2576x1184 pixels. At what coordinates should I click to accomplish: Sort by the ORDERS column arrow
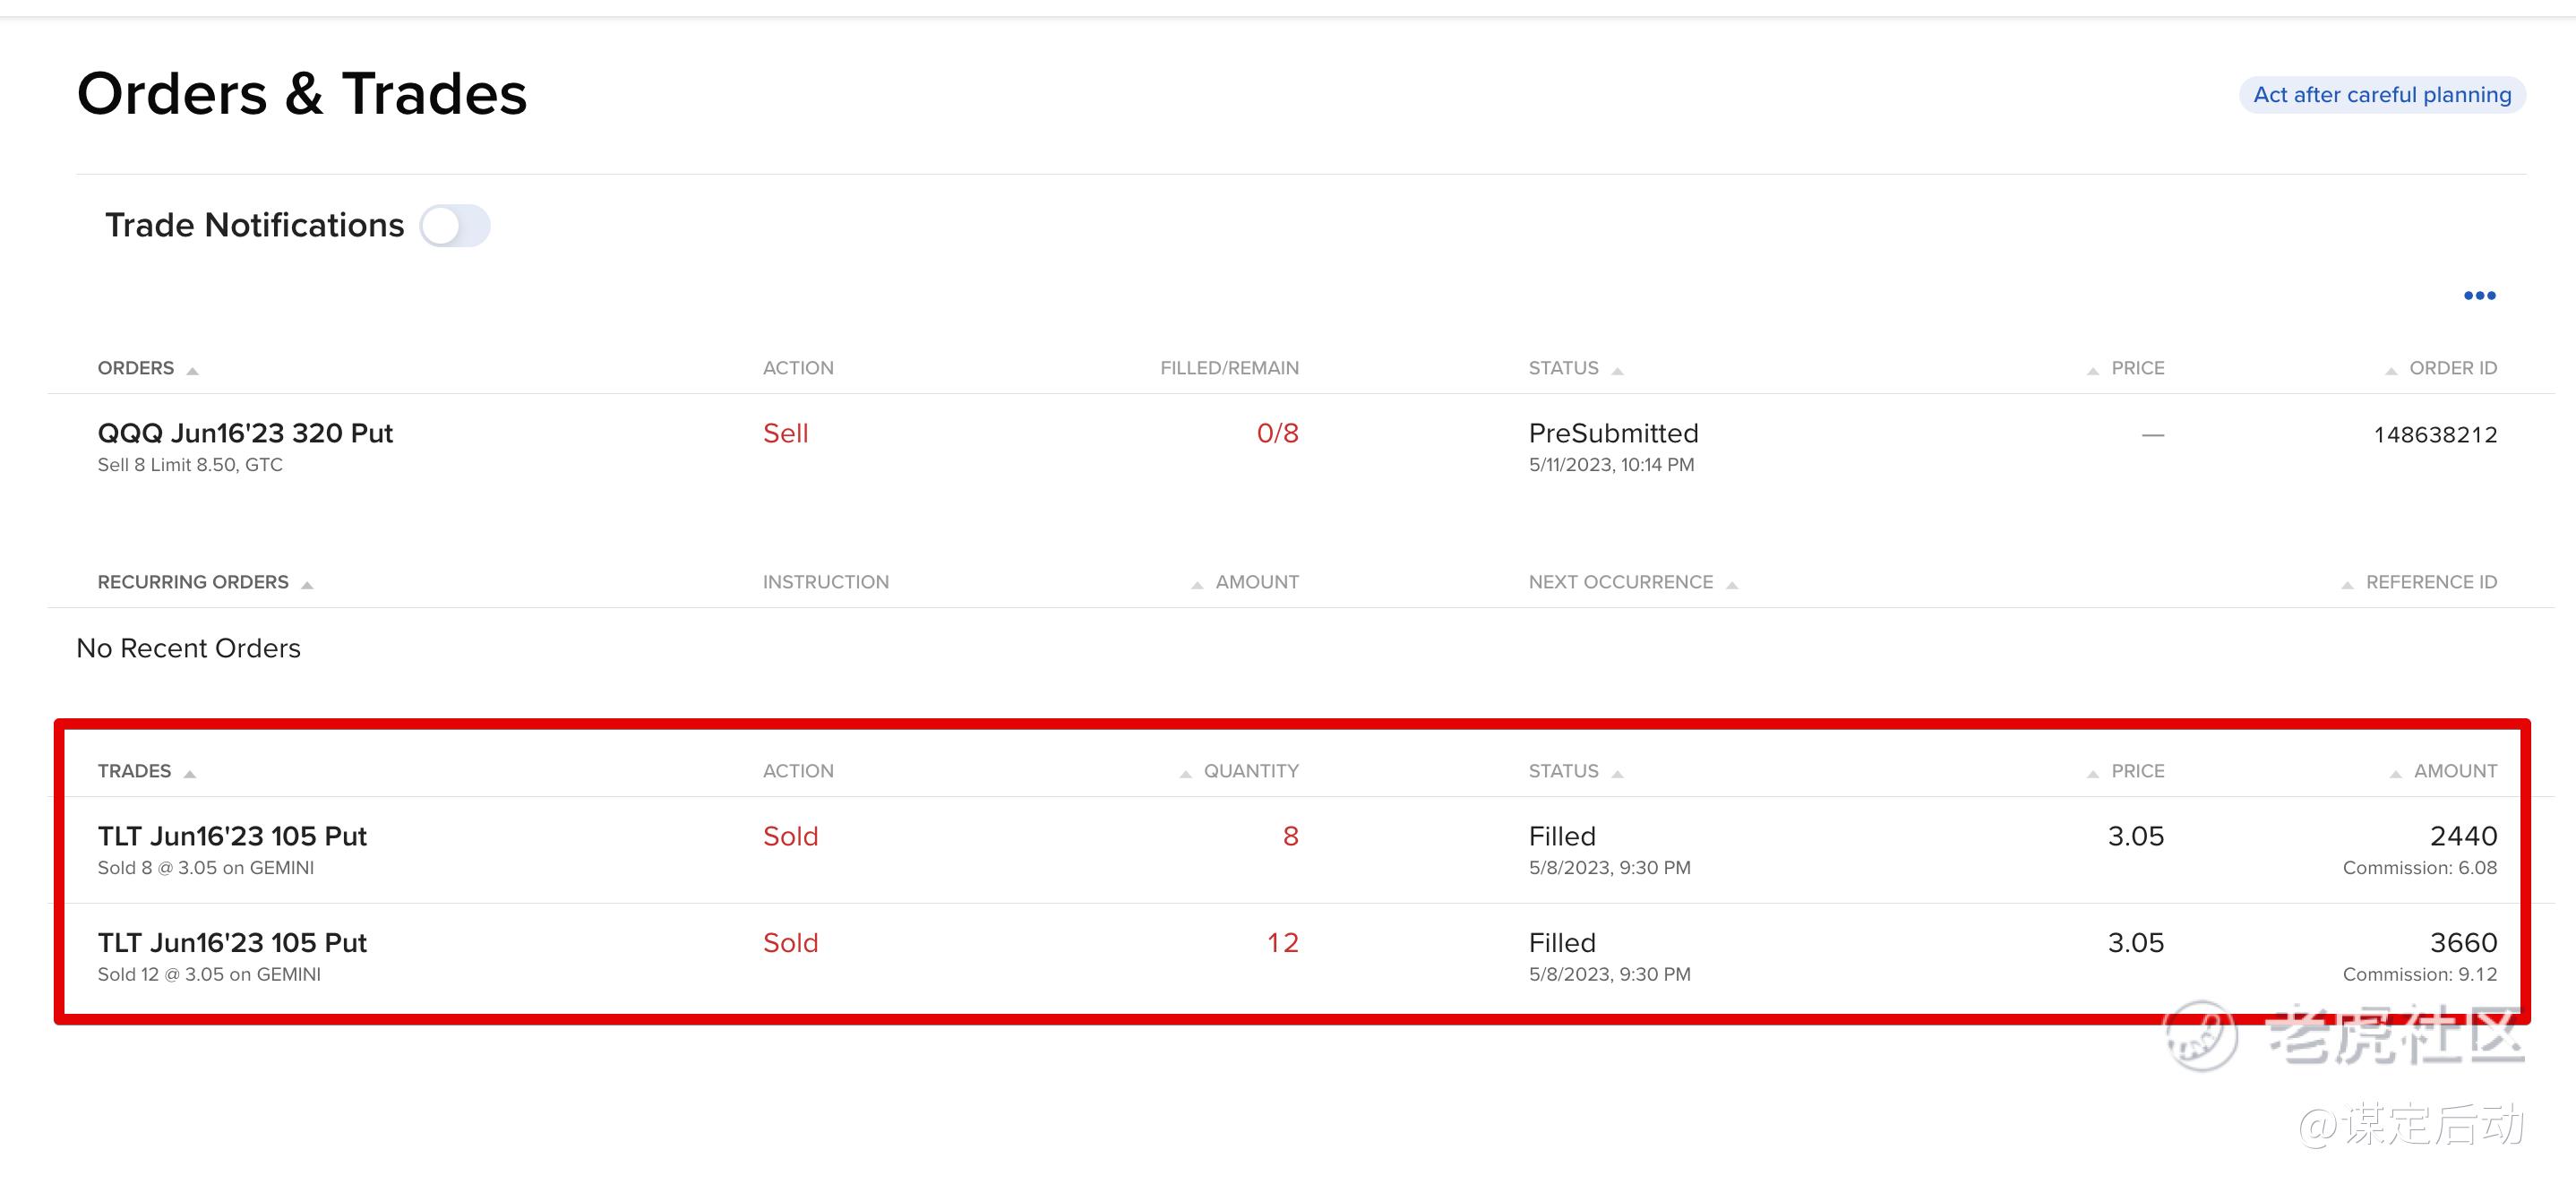192,370
